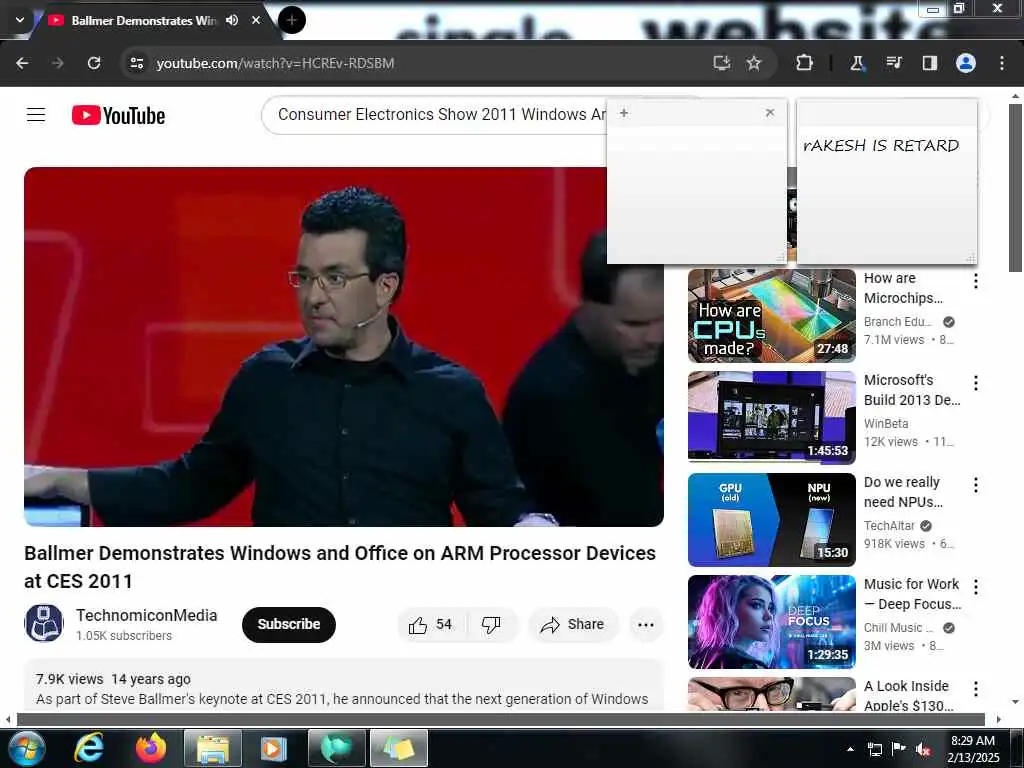Image resolution: width=1024 pixels, height=768 pixels.
Task: Open Deep Focus music thumbnail
Action: pyautogui.click(x=771, y=621)
